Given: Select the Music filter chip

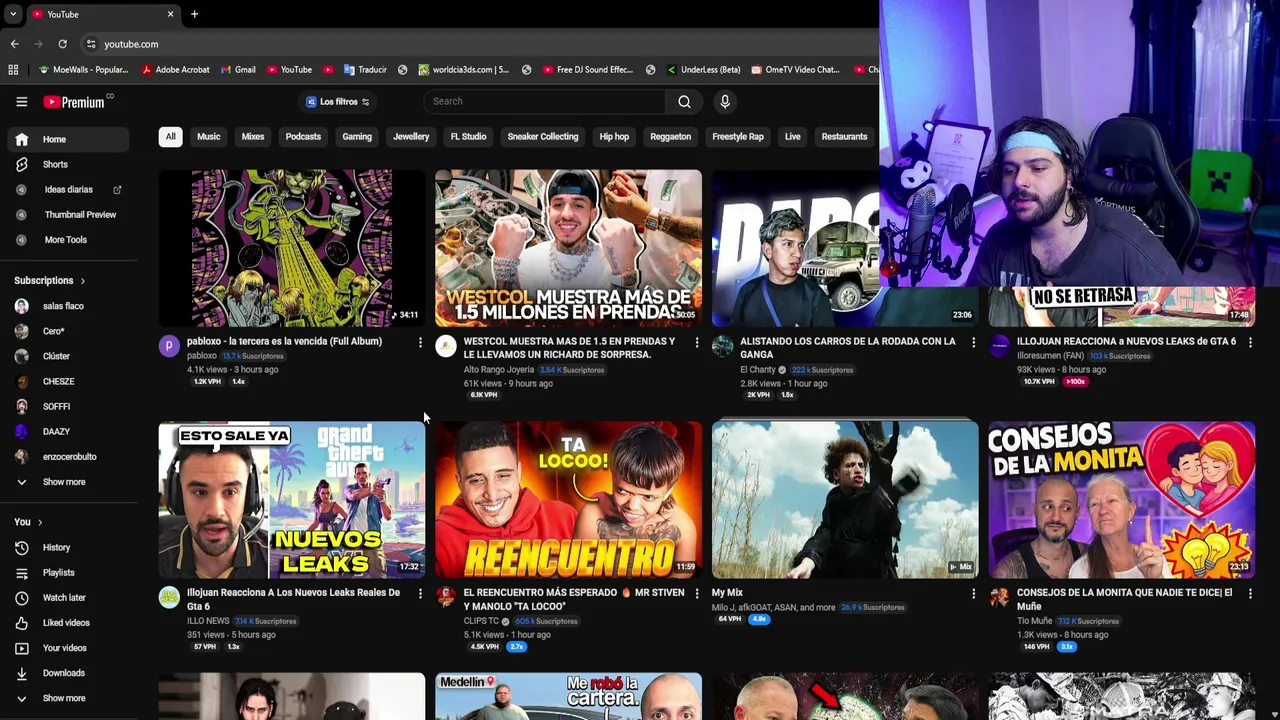Looking at the screenshot, I should point(208,137).
